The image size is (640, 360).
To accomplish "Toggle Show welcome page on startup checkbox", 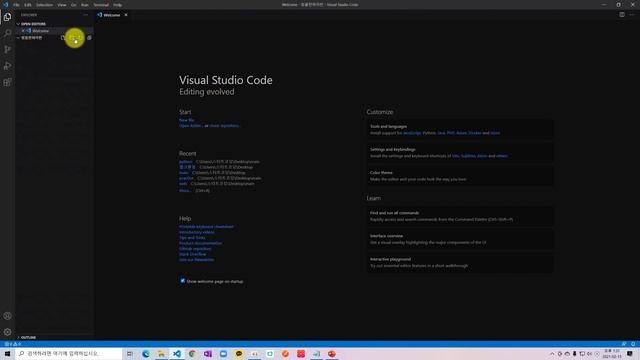I will coord(182,281).
